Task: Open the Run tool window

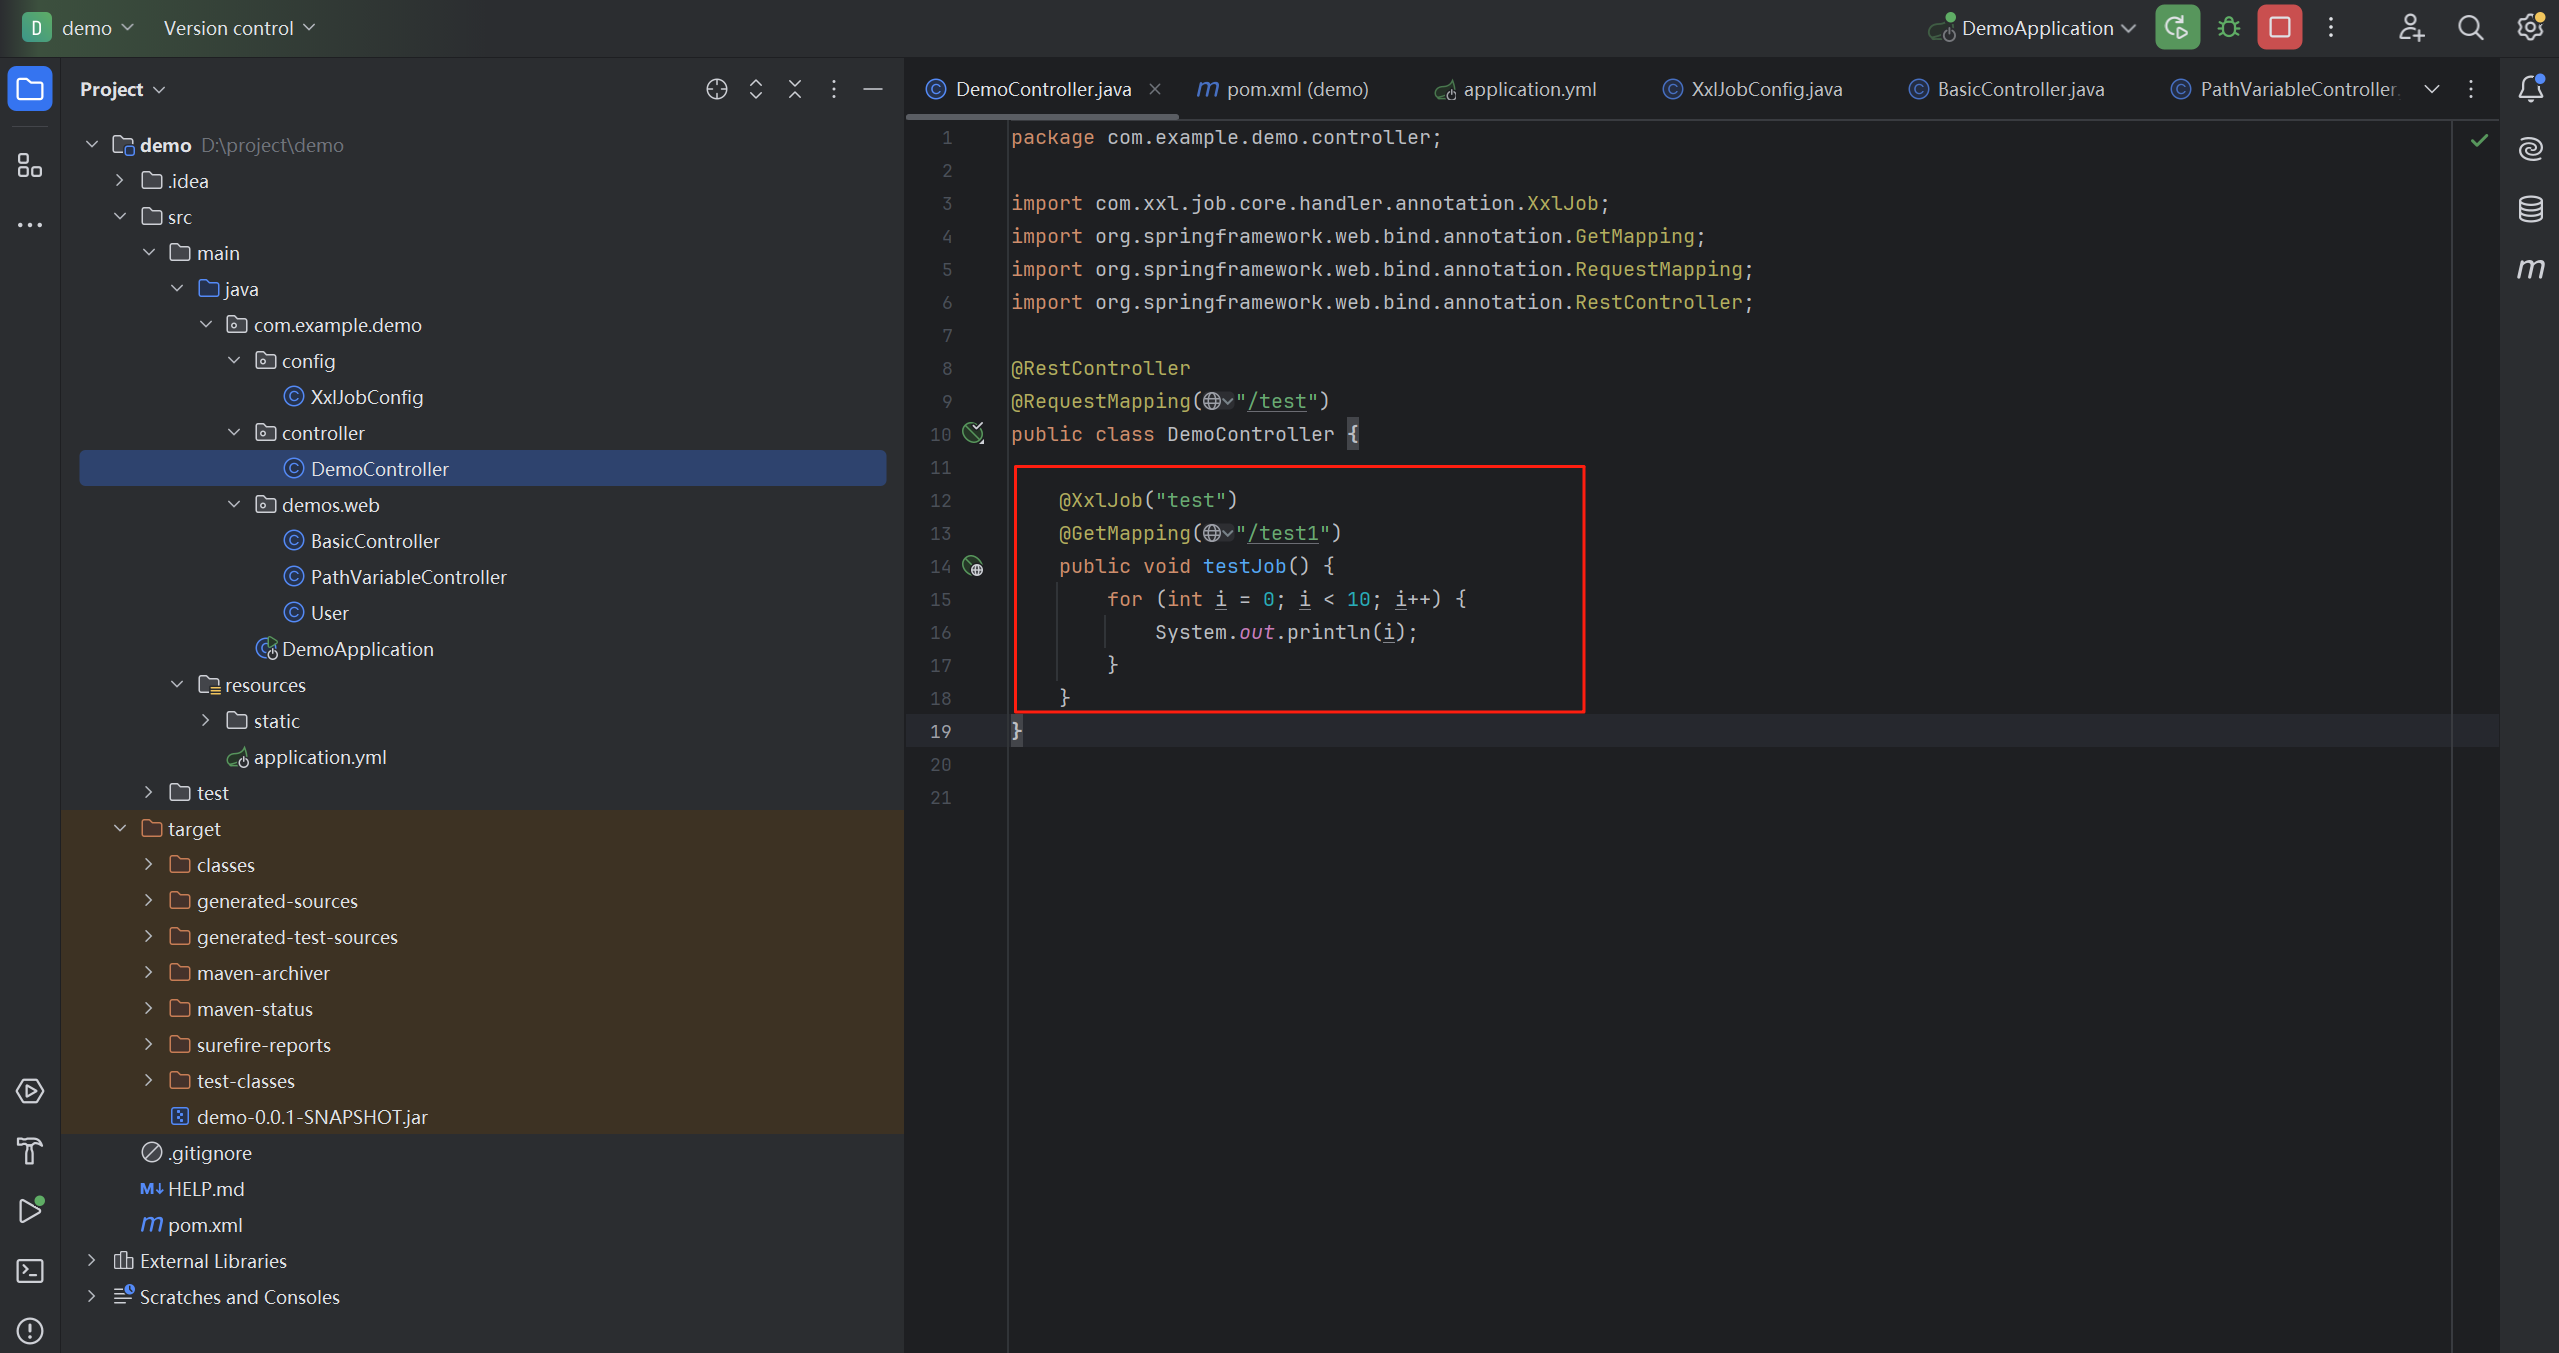Action: (x=30, y=1211)
